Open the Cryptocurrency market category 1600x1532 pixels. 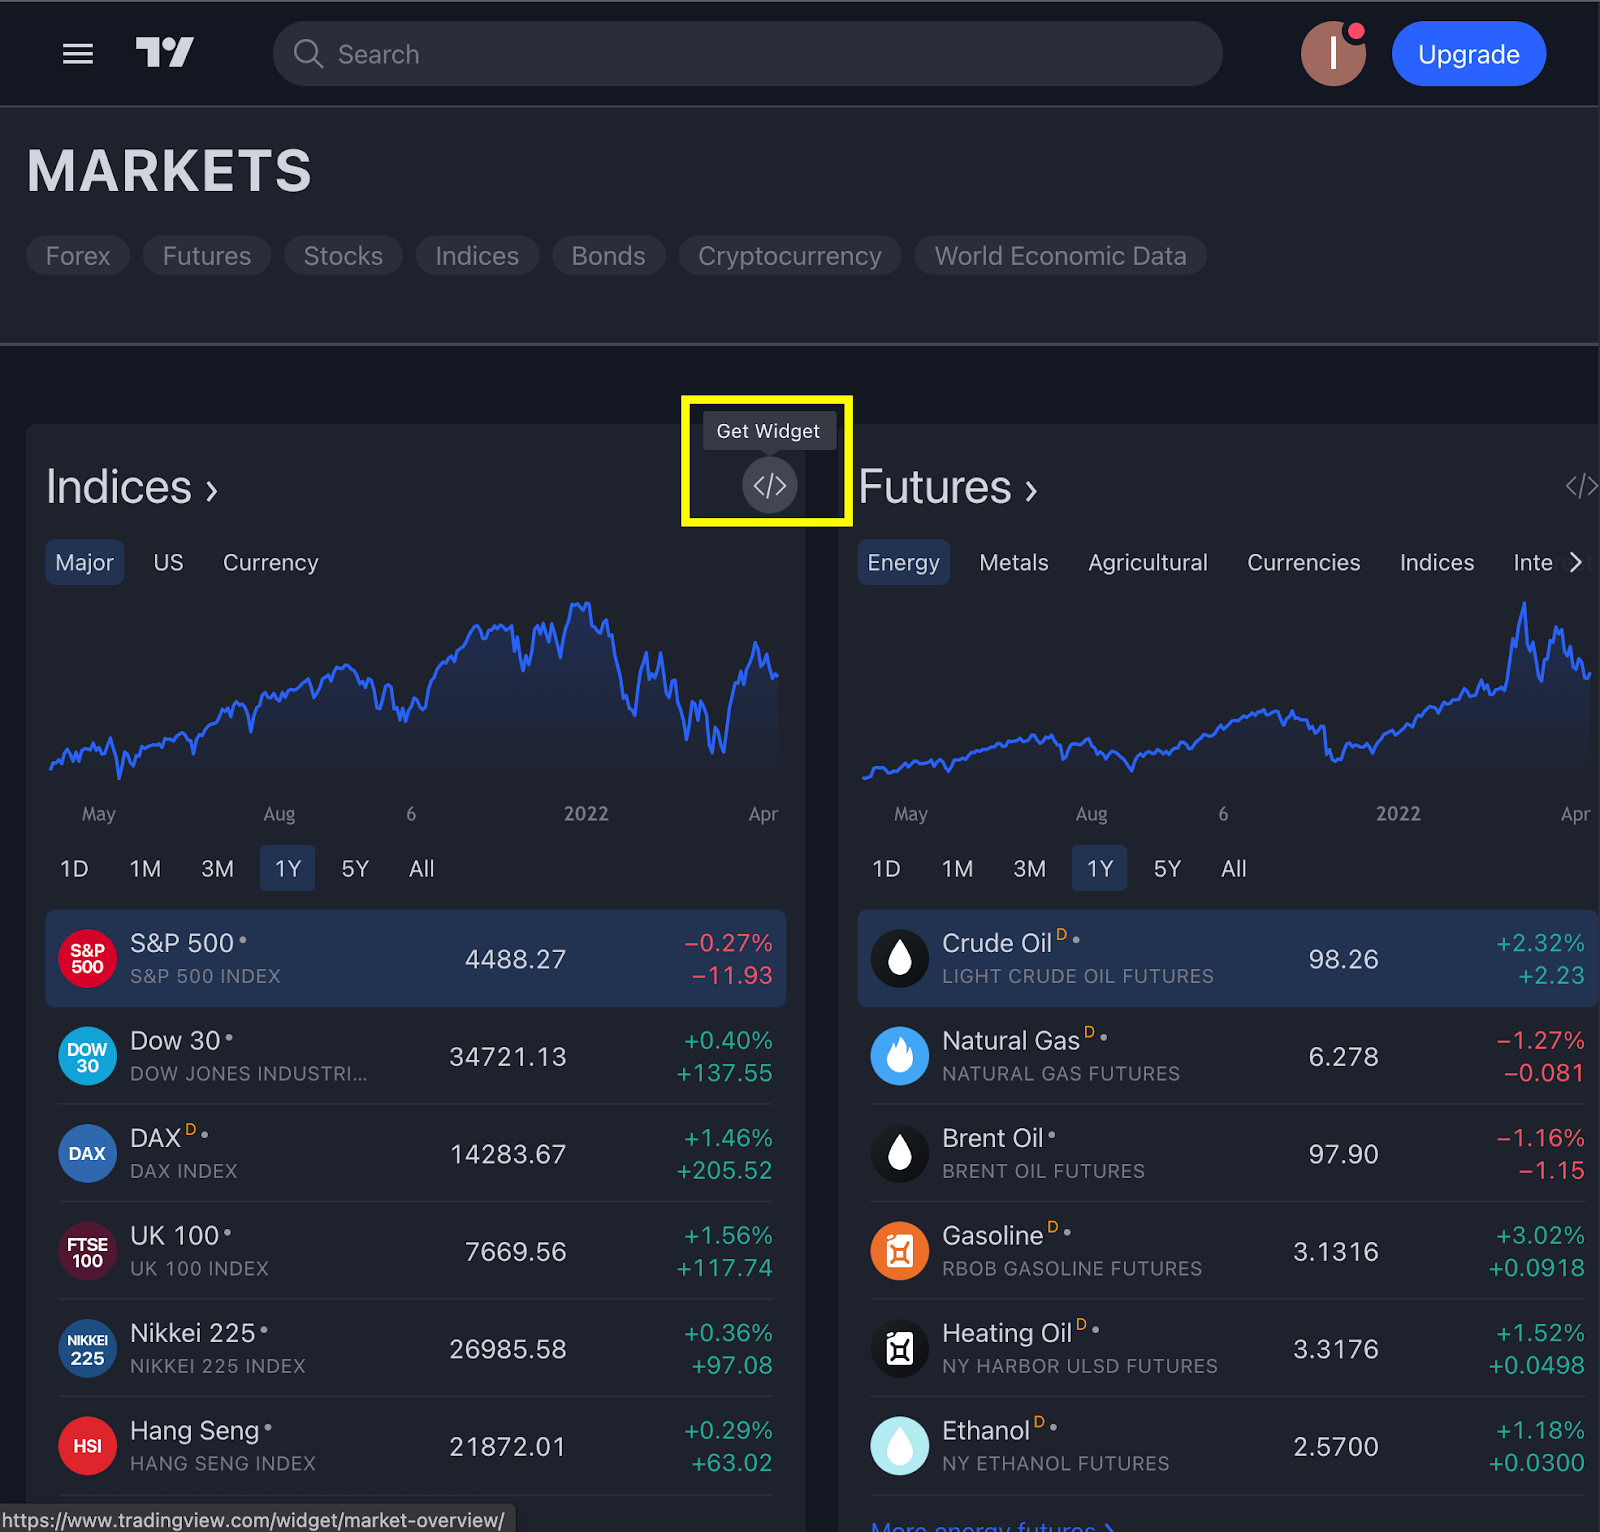pyautogui.click(x=789, y=255)
